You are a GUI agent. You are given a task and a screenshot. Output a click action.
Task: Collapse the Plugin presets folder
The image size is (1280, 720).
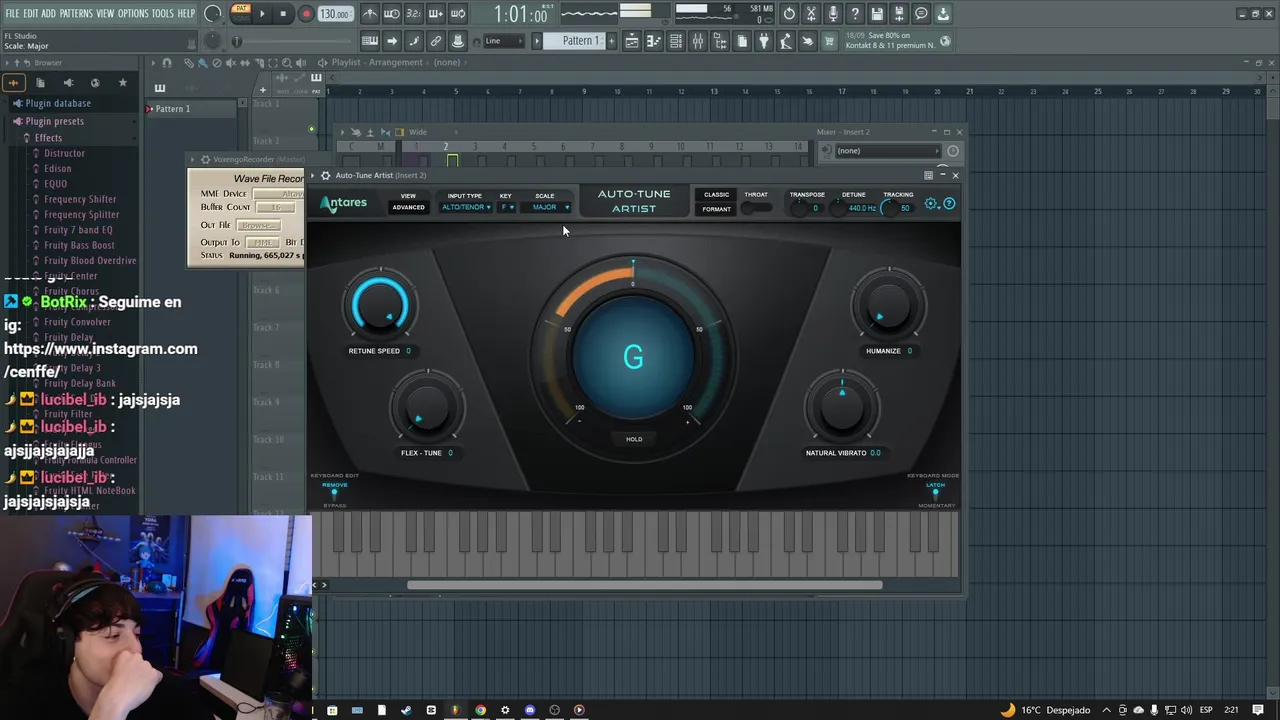pyautogui.click(x=55, y=121)
